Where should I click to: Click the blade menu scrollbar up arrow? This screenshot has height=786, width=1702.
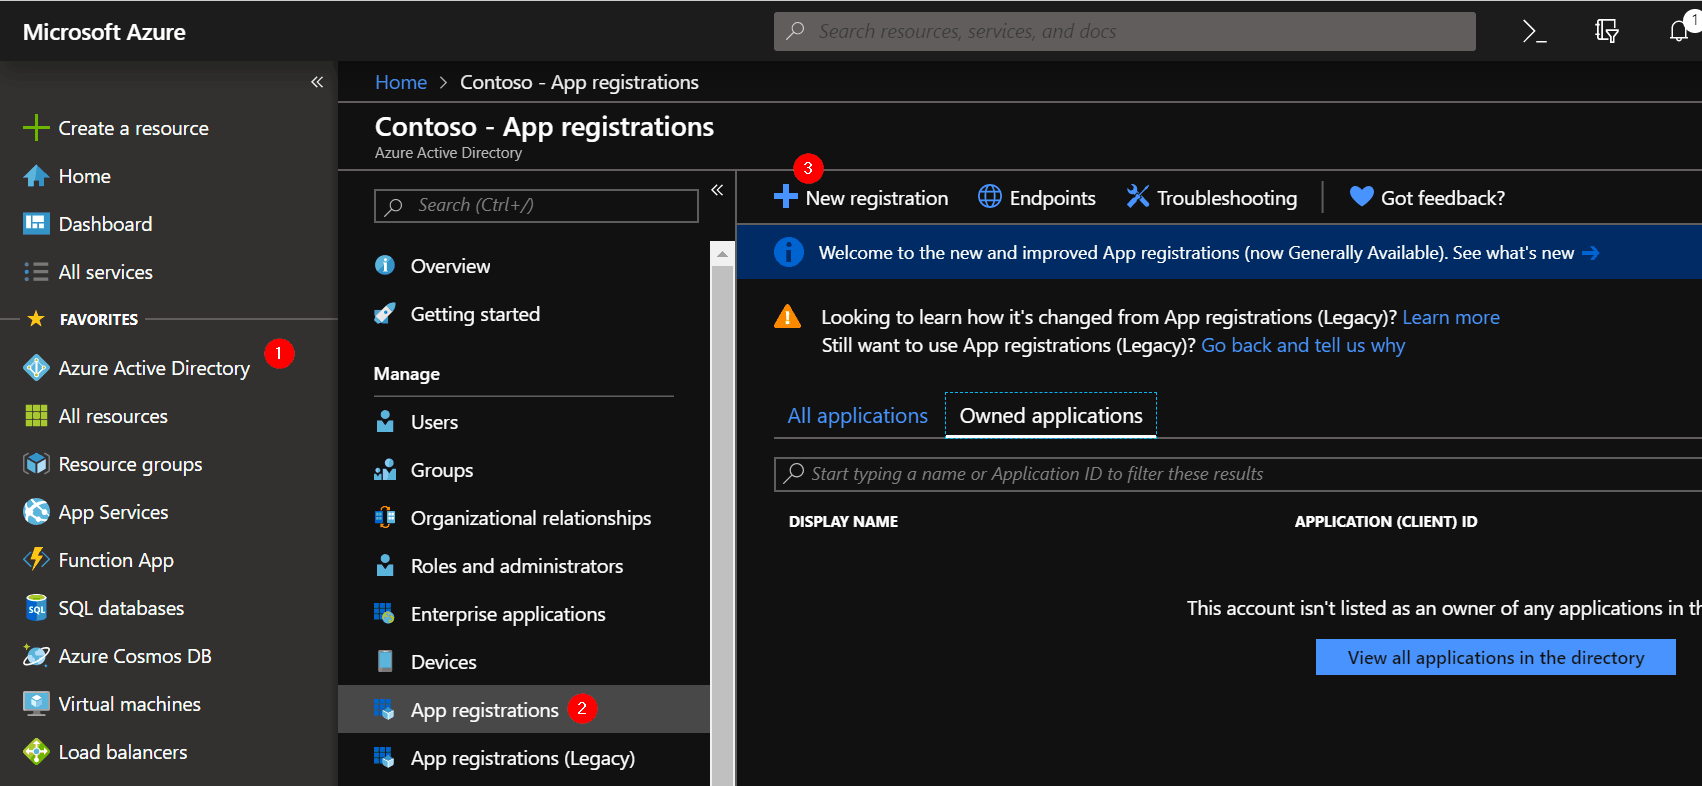point(722,254)
